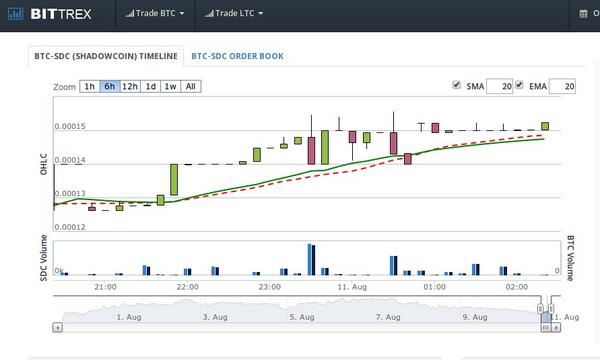Click the BITTREX brand name text
This screenshot has height=360, width=600.
click(x=61, y=14)
